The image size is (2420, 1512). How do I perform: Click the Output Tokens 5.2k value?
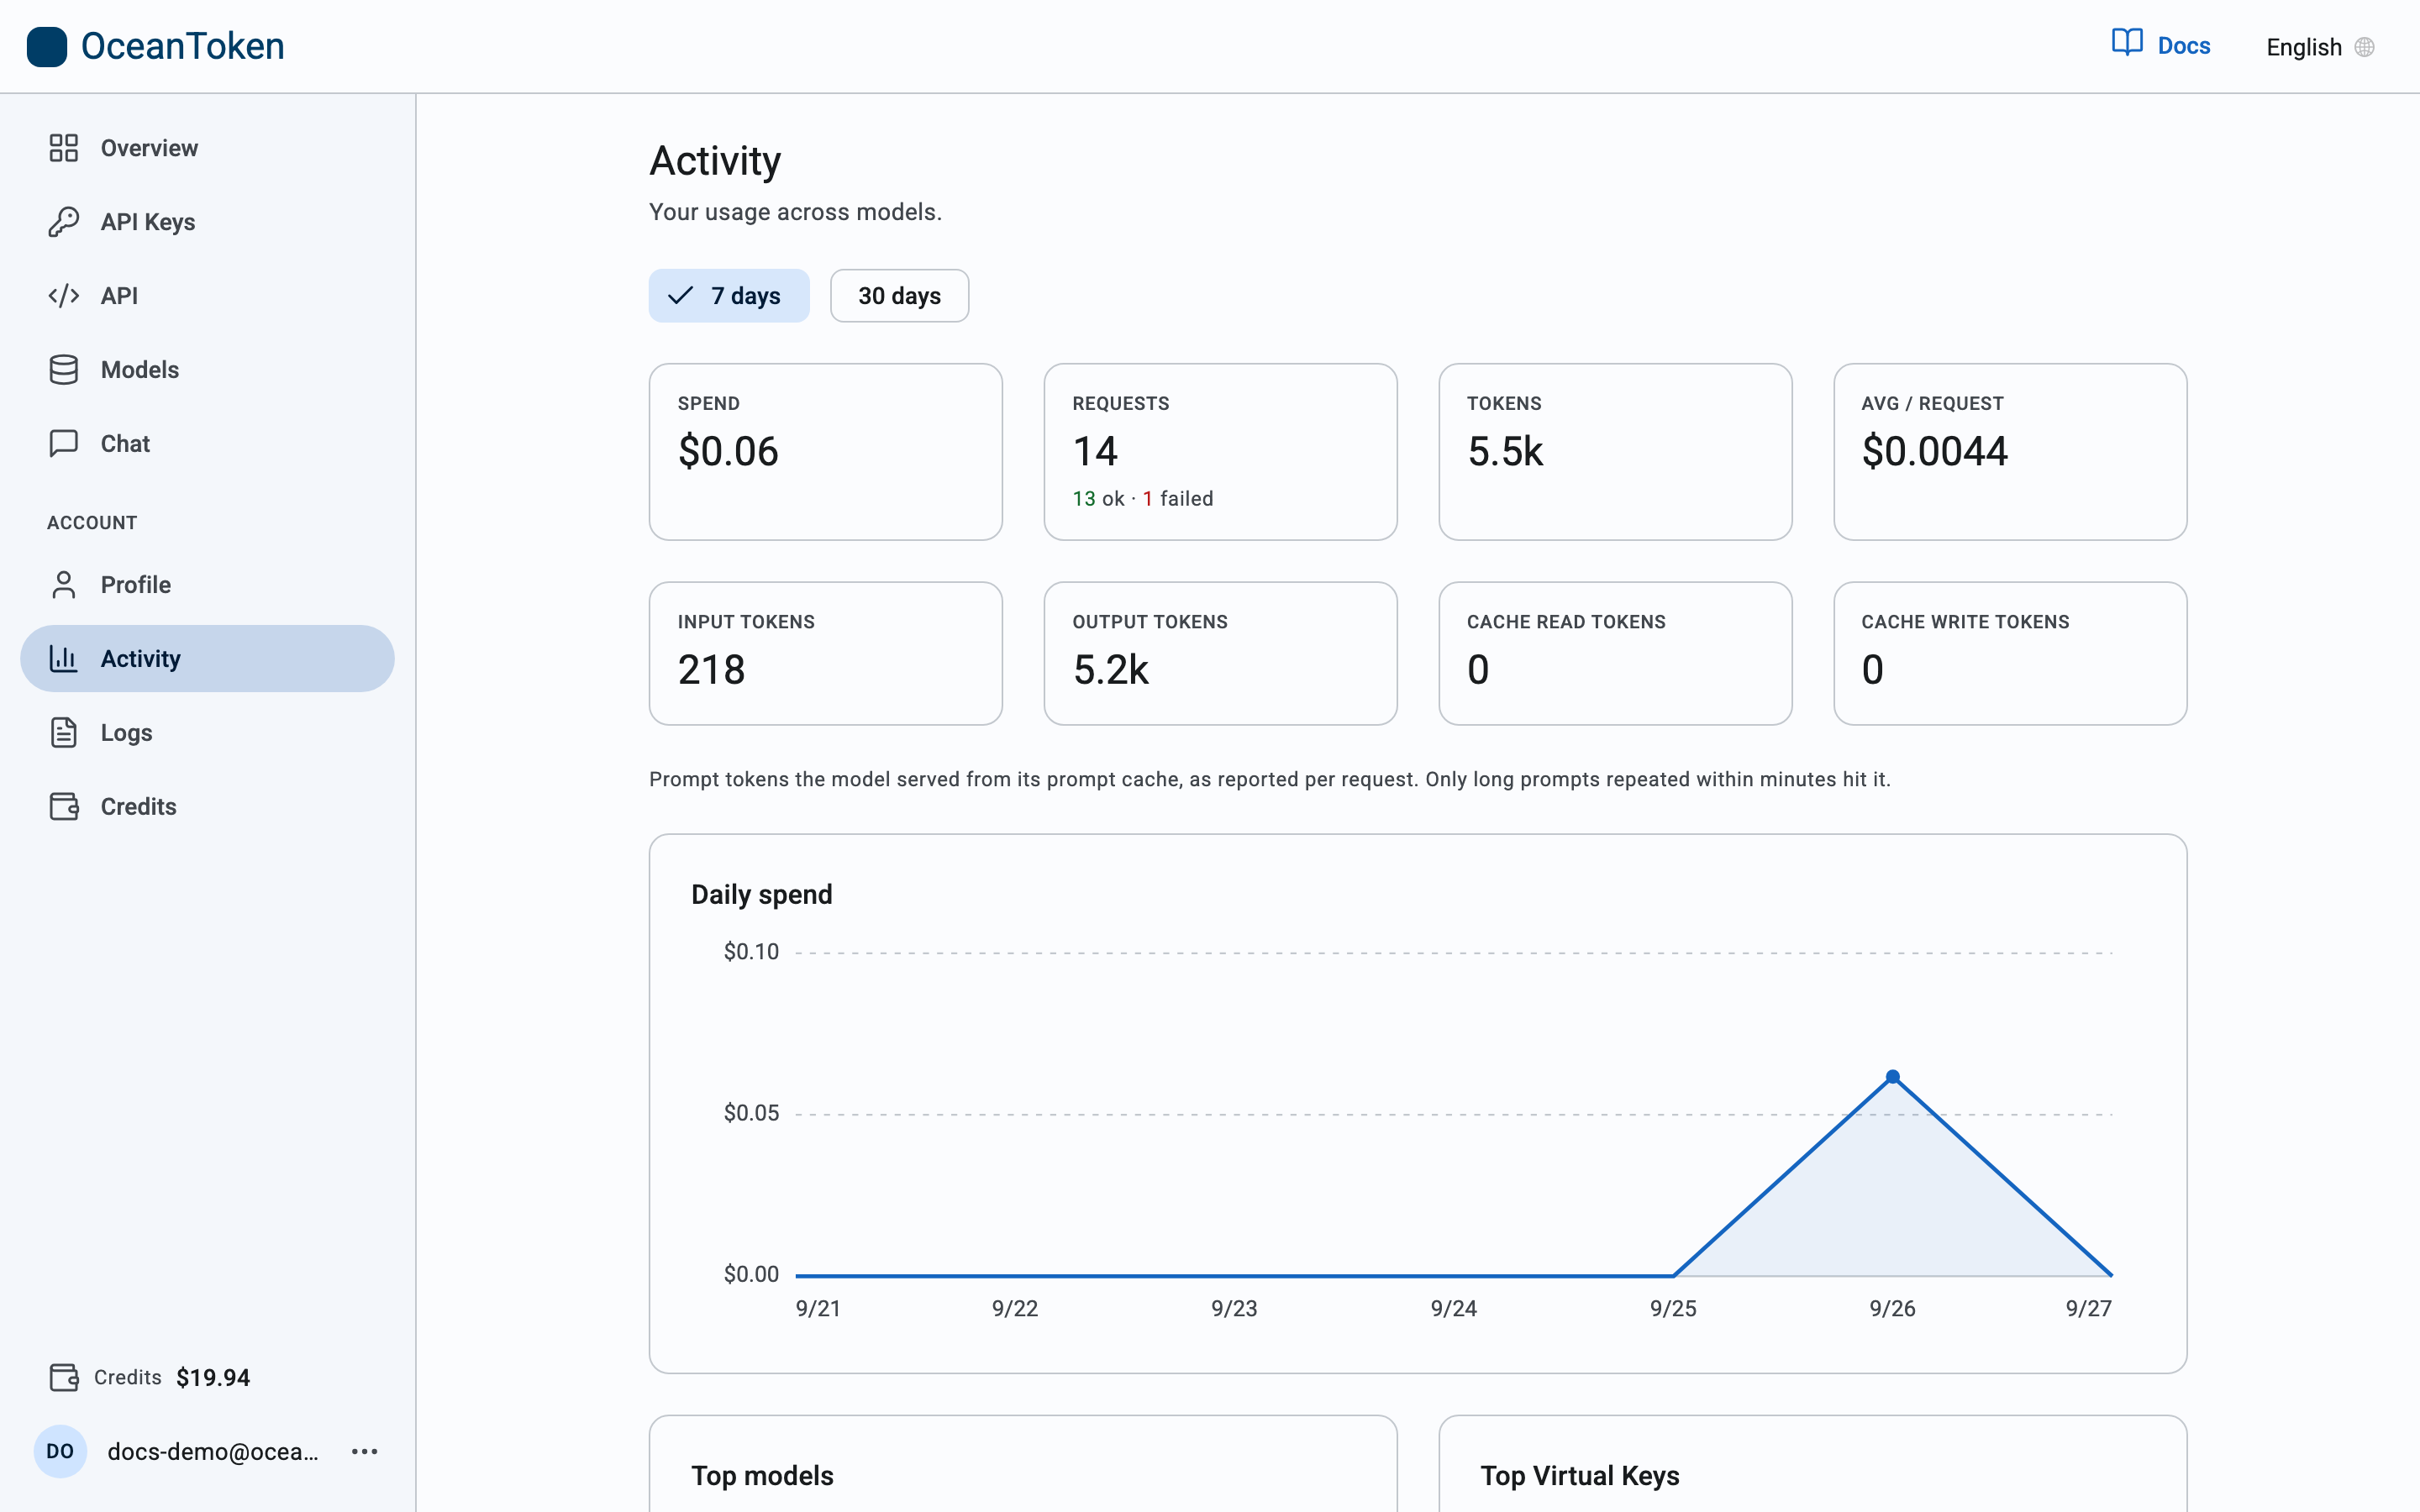pos(1110,669)
